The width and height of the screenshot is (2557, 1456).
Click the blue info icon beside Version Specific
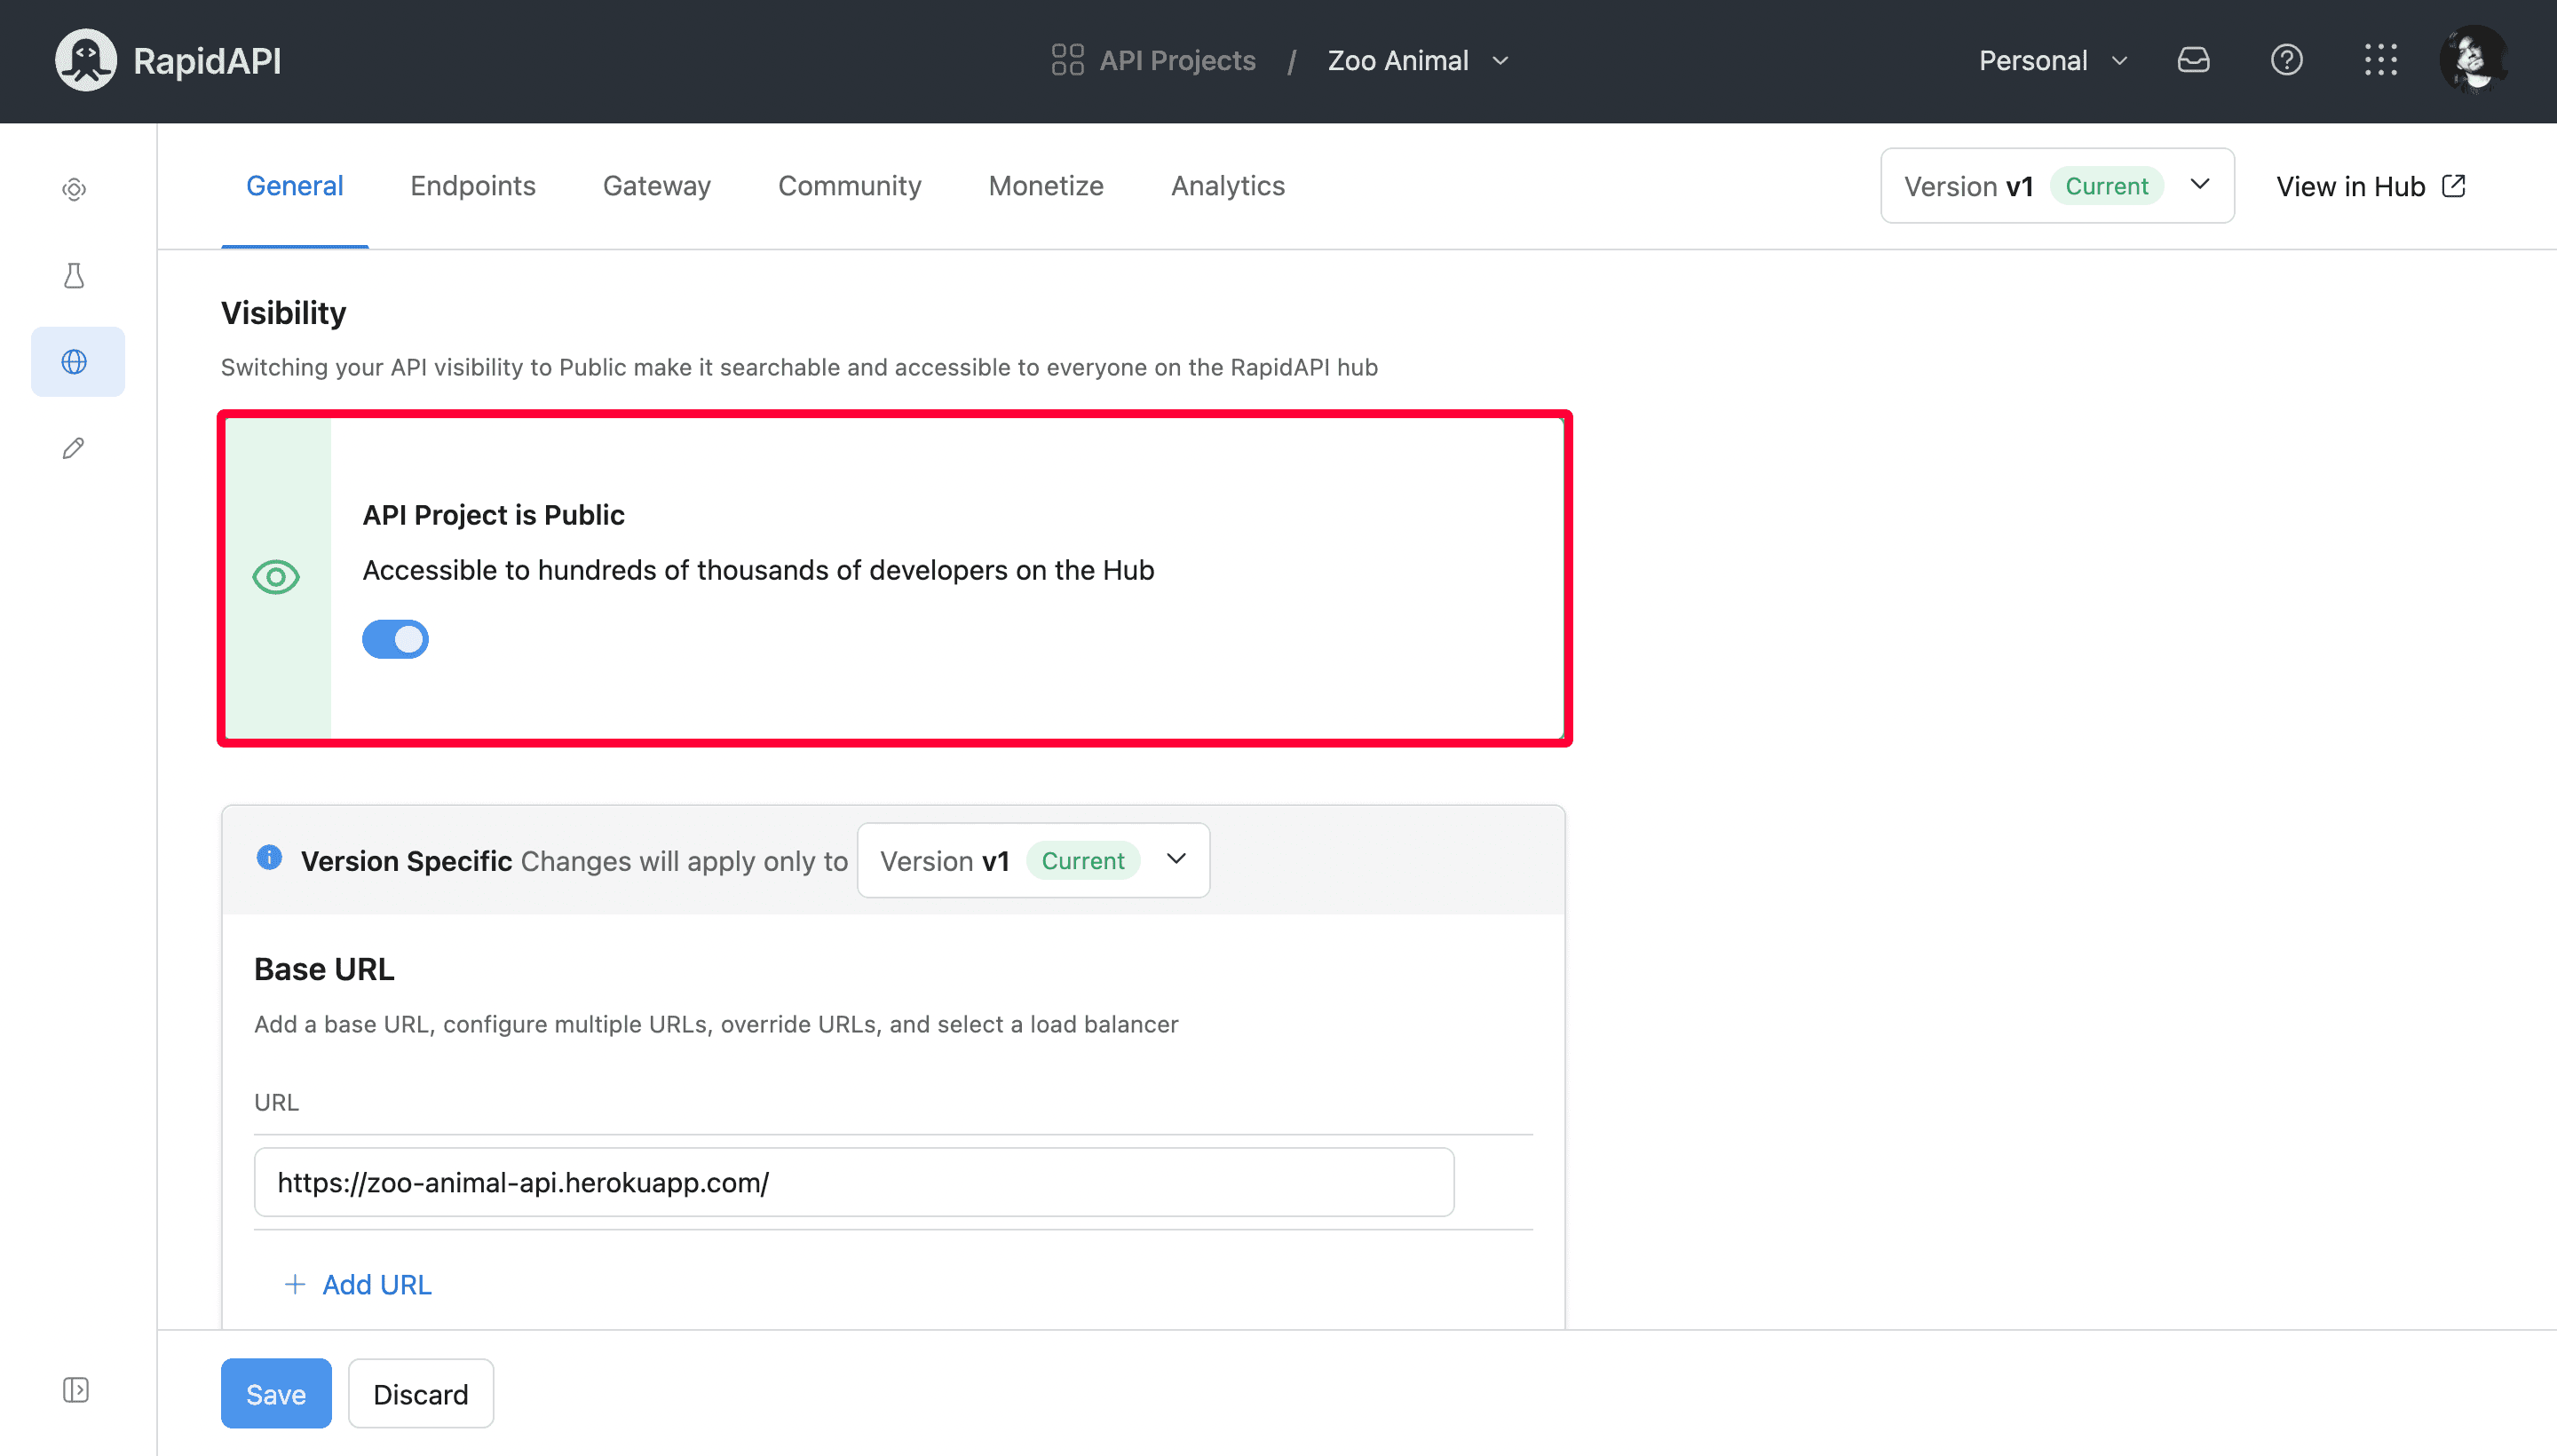coord(269,857)
